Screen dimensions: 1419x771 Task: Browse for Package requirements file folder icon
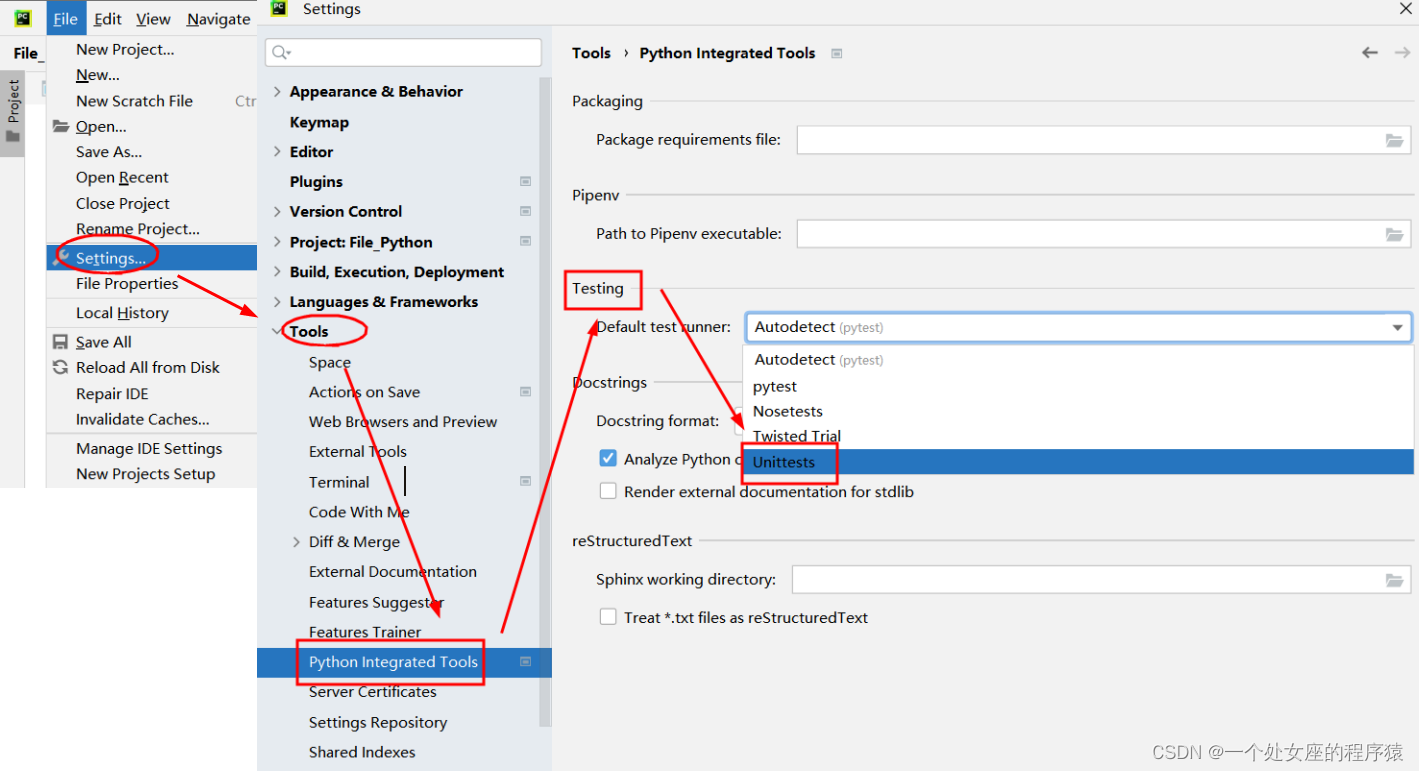(1394, 140)
